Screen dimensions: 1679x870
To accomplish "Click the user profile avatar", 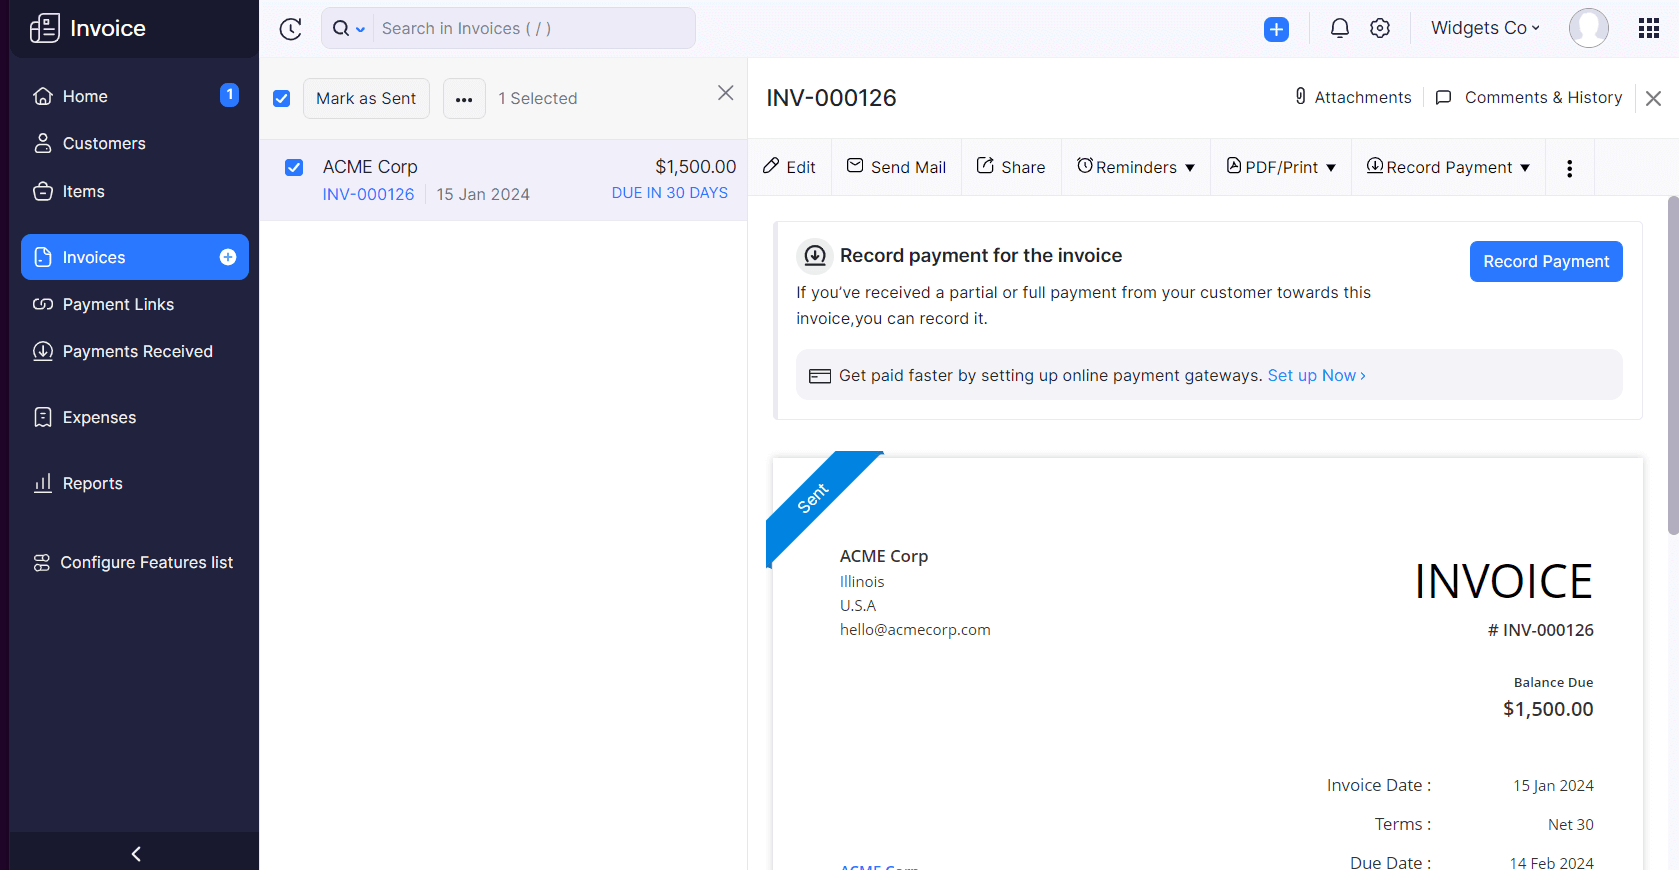I will (1588, 28).
